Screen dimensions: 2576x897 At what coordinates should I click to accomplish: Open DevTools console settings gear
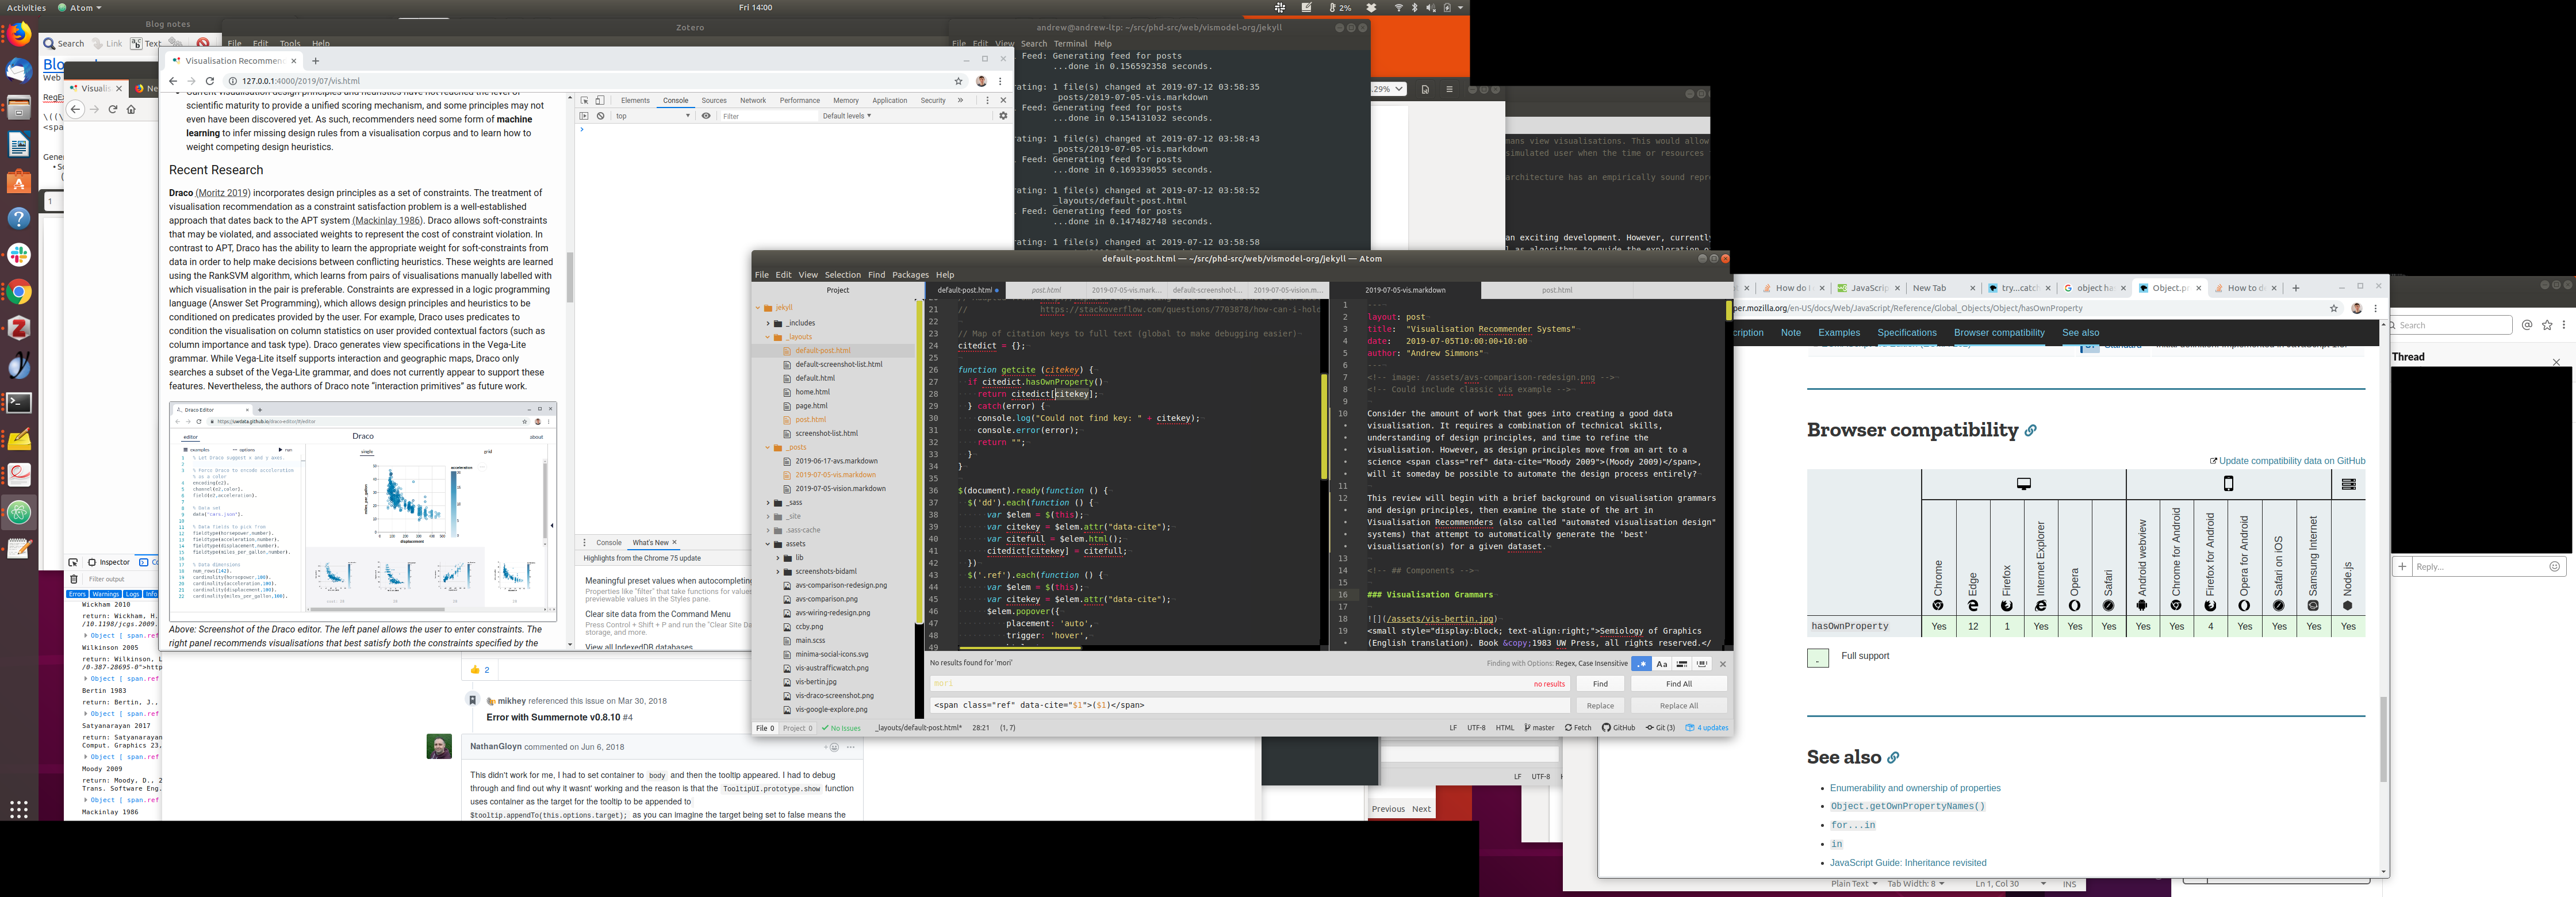tap(1003, 116)
